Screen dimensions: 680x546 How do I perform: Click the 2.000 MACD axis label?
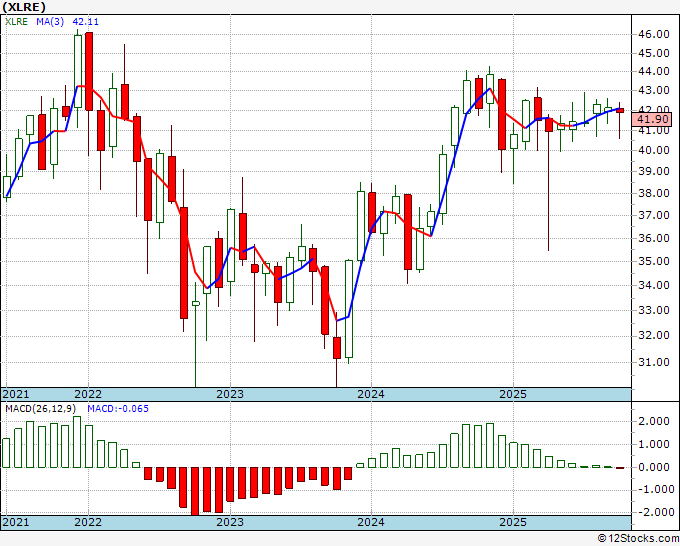pos(656,421)
